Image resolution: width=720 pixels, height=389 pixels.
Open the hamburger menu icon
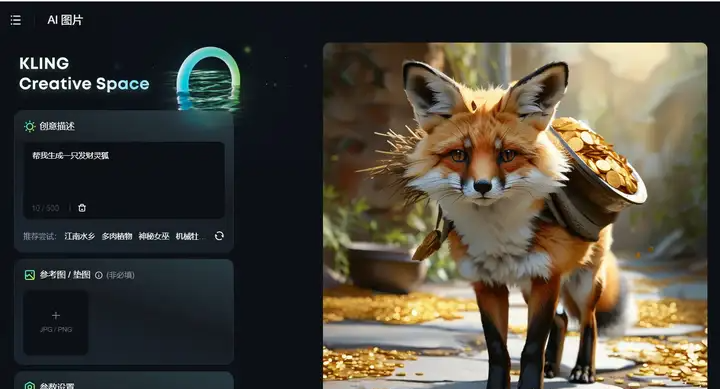16,20
